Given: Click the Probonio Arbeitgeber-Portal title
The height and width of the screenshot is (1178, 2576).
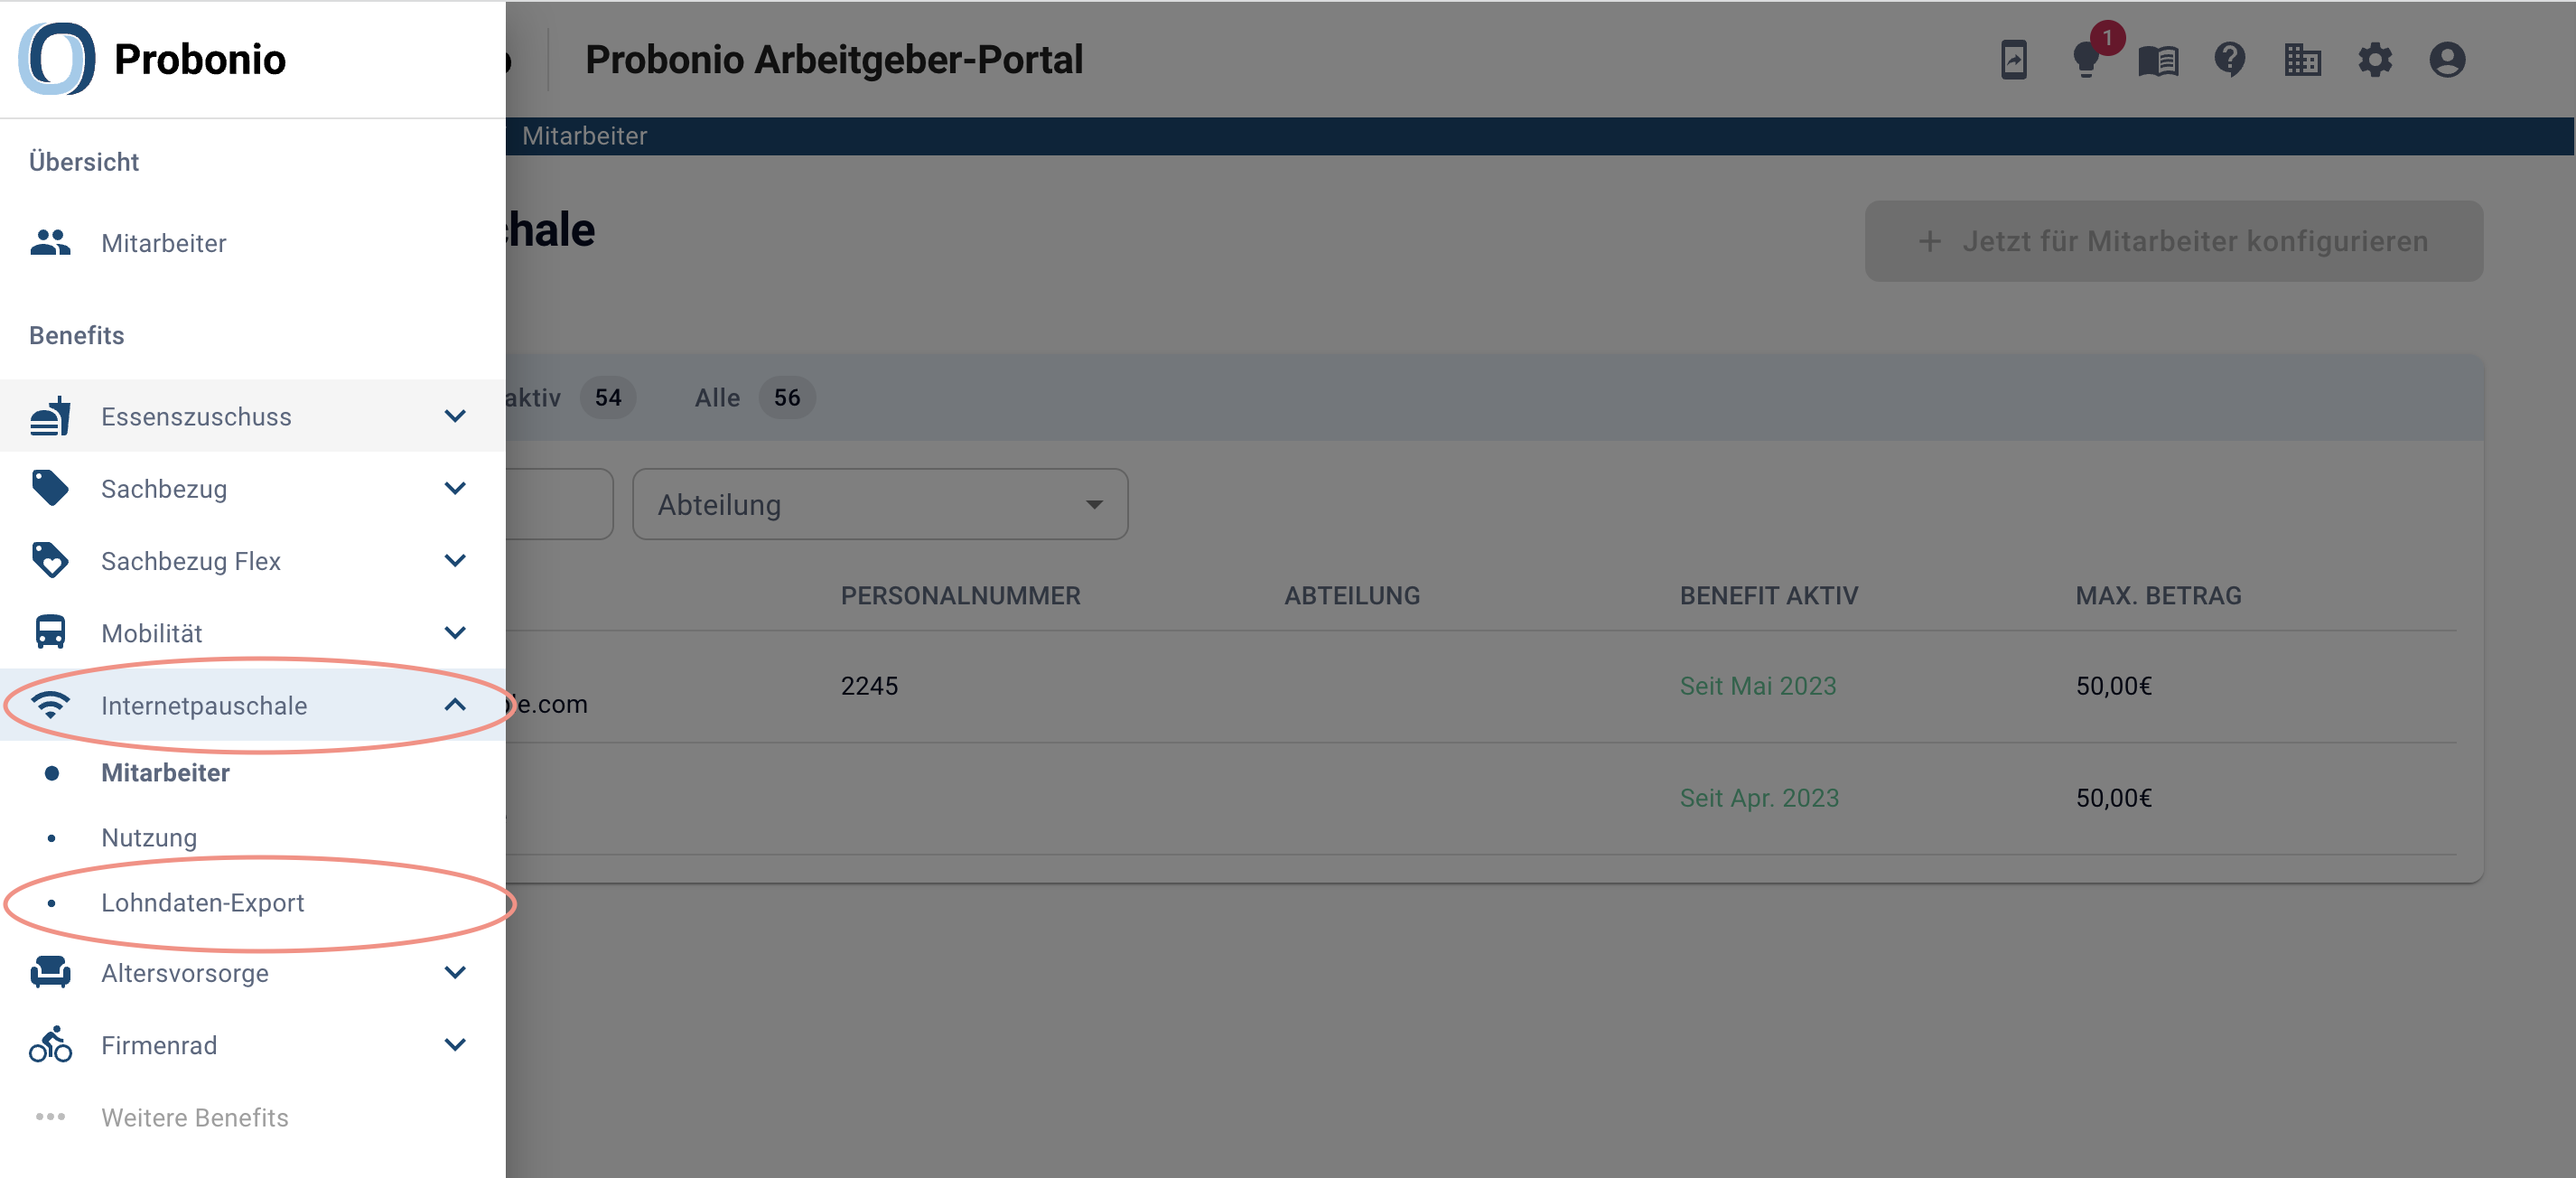Looking at the screenshot, I should point(834,60).
